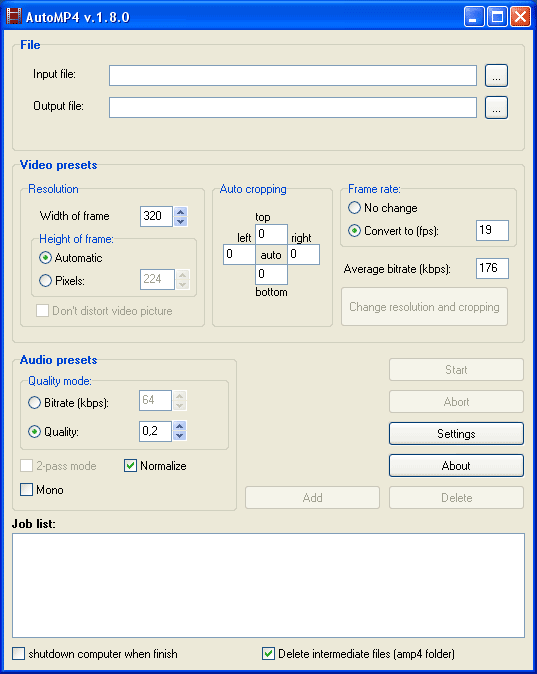Image resolution: width=537 pixels, height=674 pixels.
Task: Click the Convert to fps value field
Action: [492, 230]
